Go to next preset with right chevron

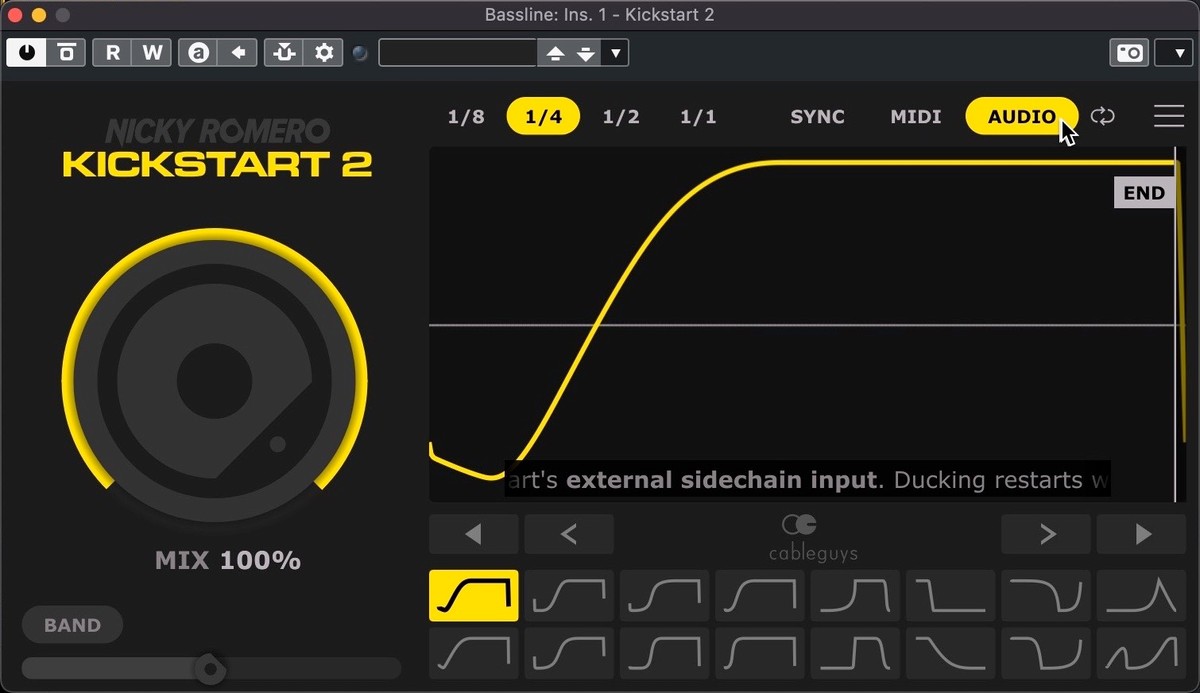point(1046,535)
